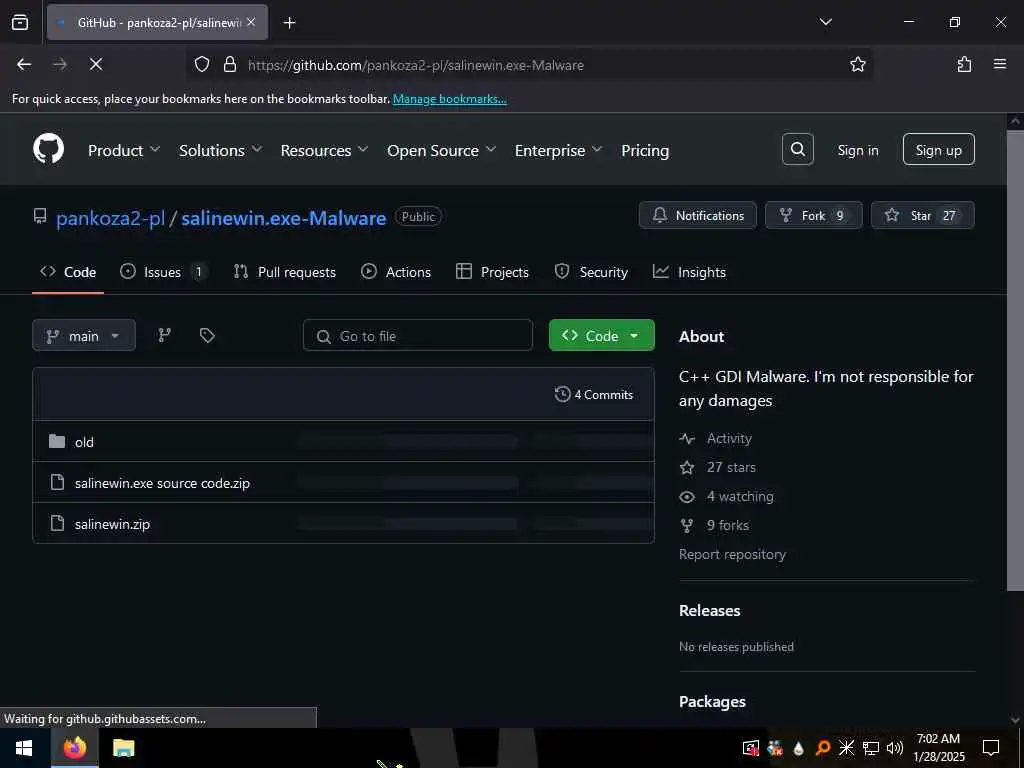
Task: Open salinewin.exe-Malware repository title link
Action: [283, 218]
